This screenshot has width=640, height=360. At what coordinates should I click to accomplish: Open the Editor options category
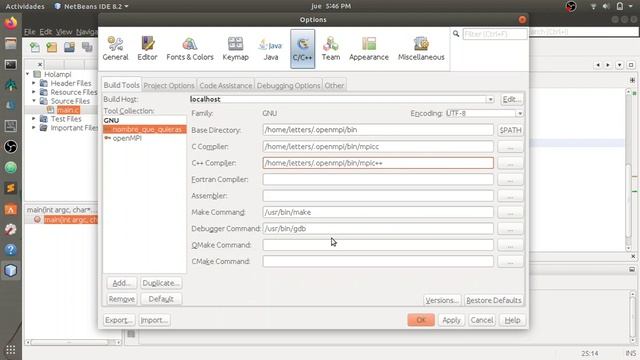point(147,49)
